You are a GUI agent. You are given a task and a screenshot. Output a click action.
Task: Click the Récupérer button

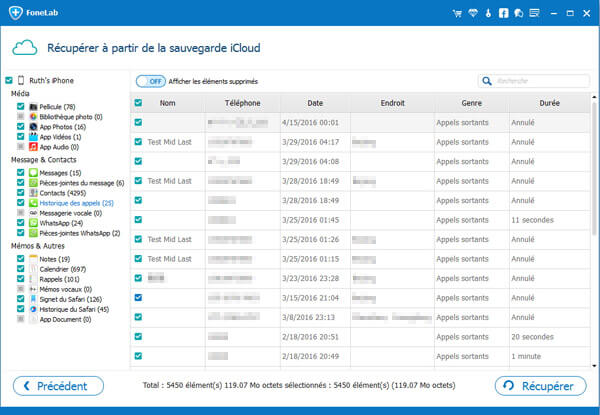tap(541, 386)
